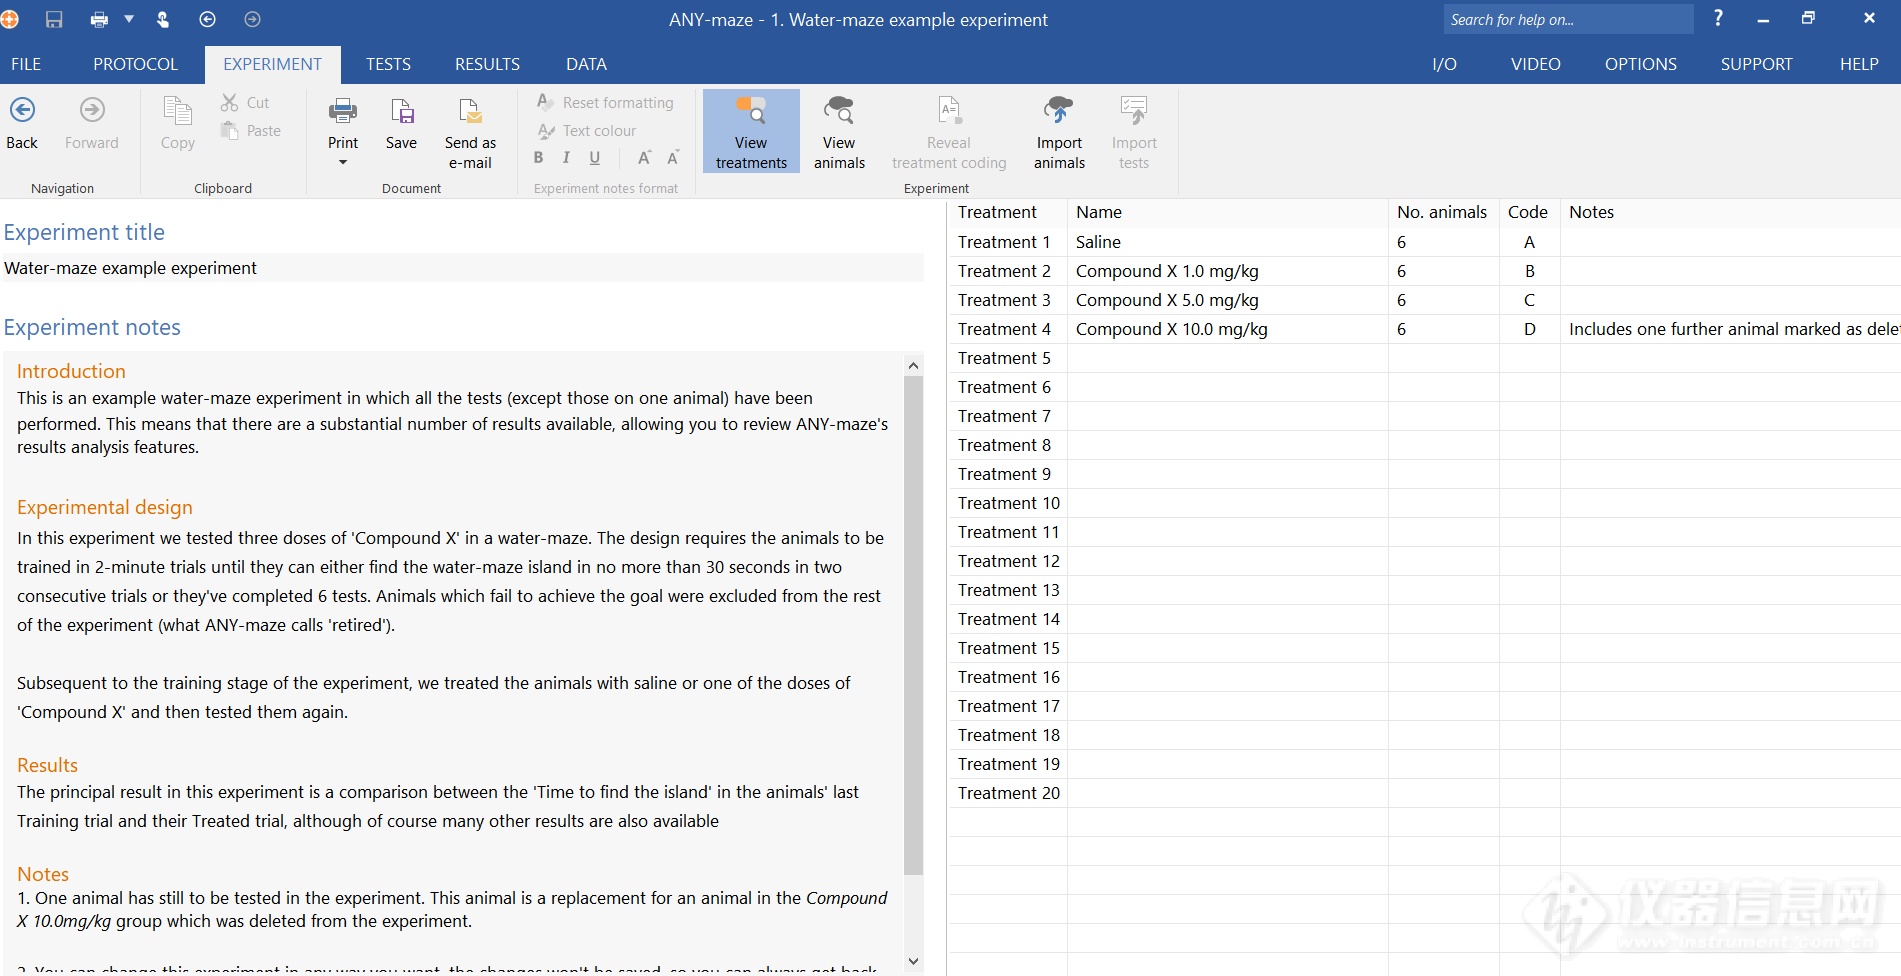
Task: Click the title bar forward arrow icon
Action: [x=253, y=19]
